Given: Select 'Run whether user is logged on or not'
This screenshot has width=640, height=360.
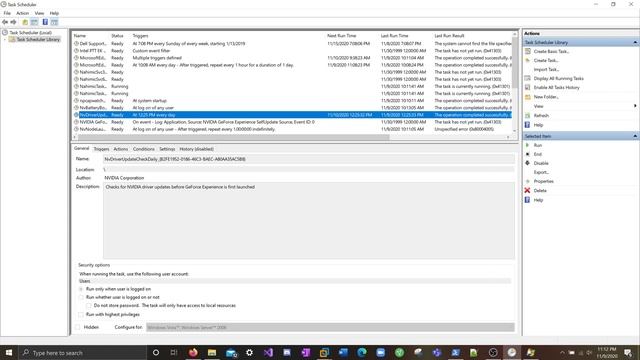Looking at the screenshot, I should pyautogui.click(x=81, y=298).
